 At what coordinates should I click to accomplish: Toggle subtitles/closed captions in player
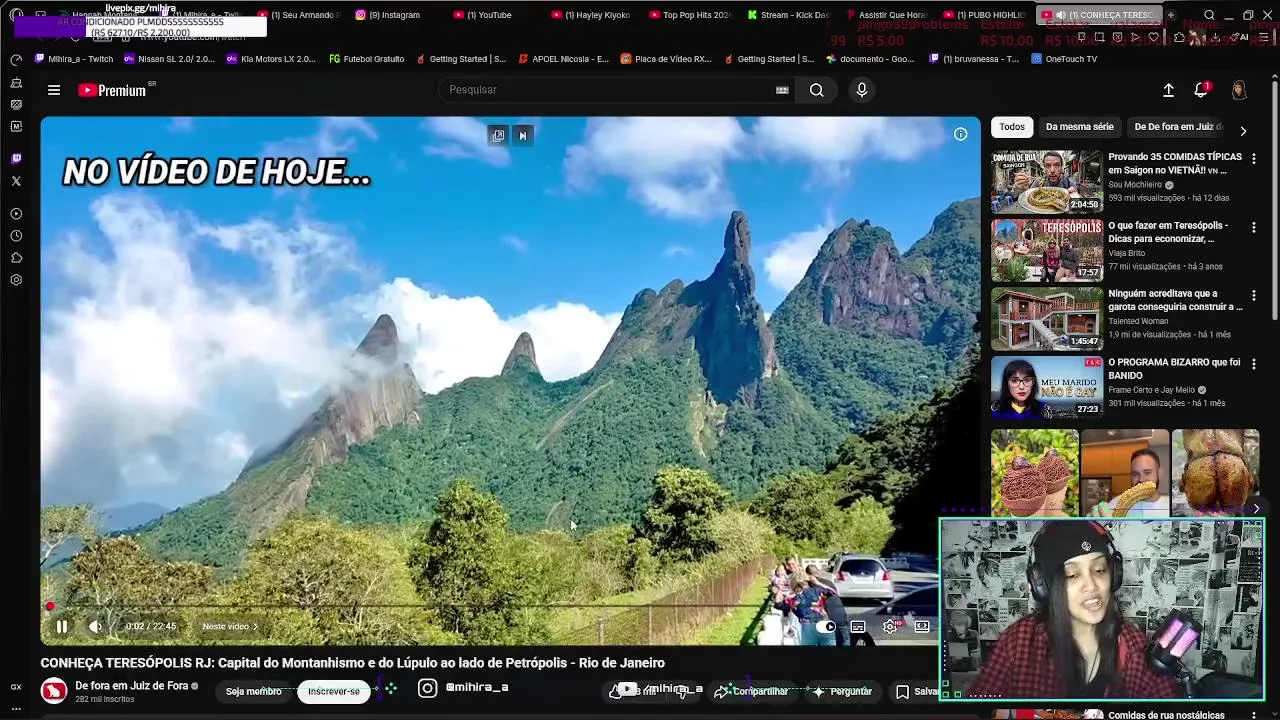858,626
